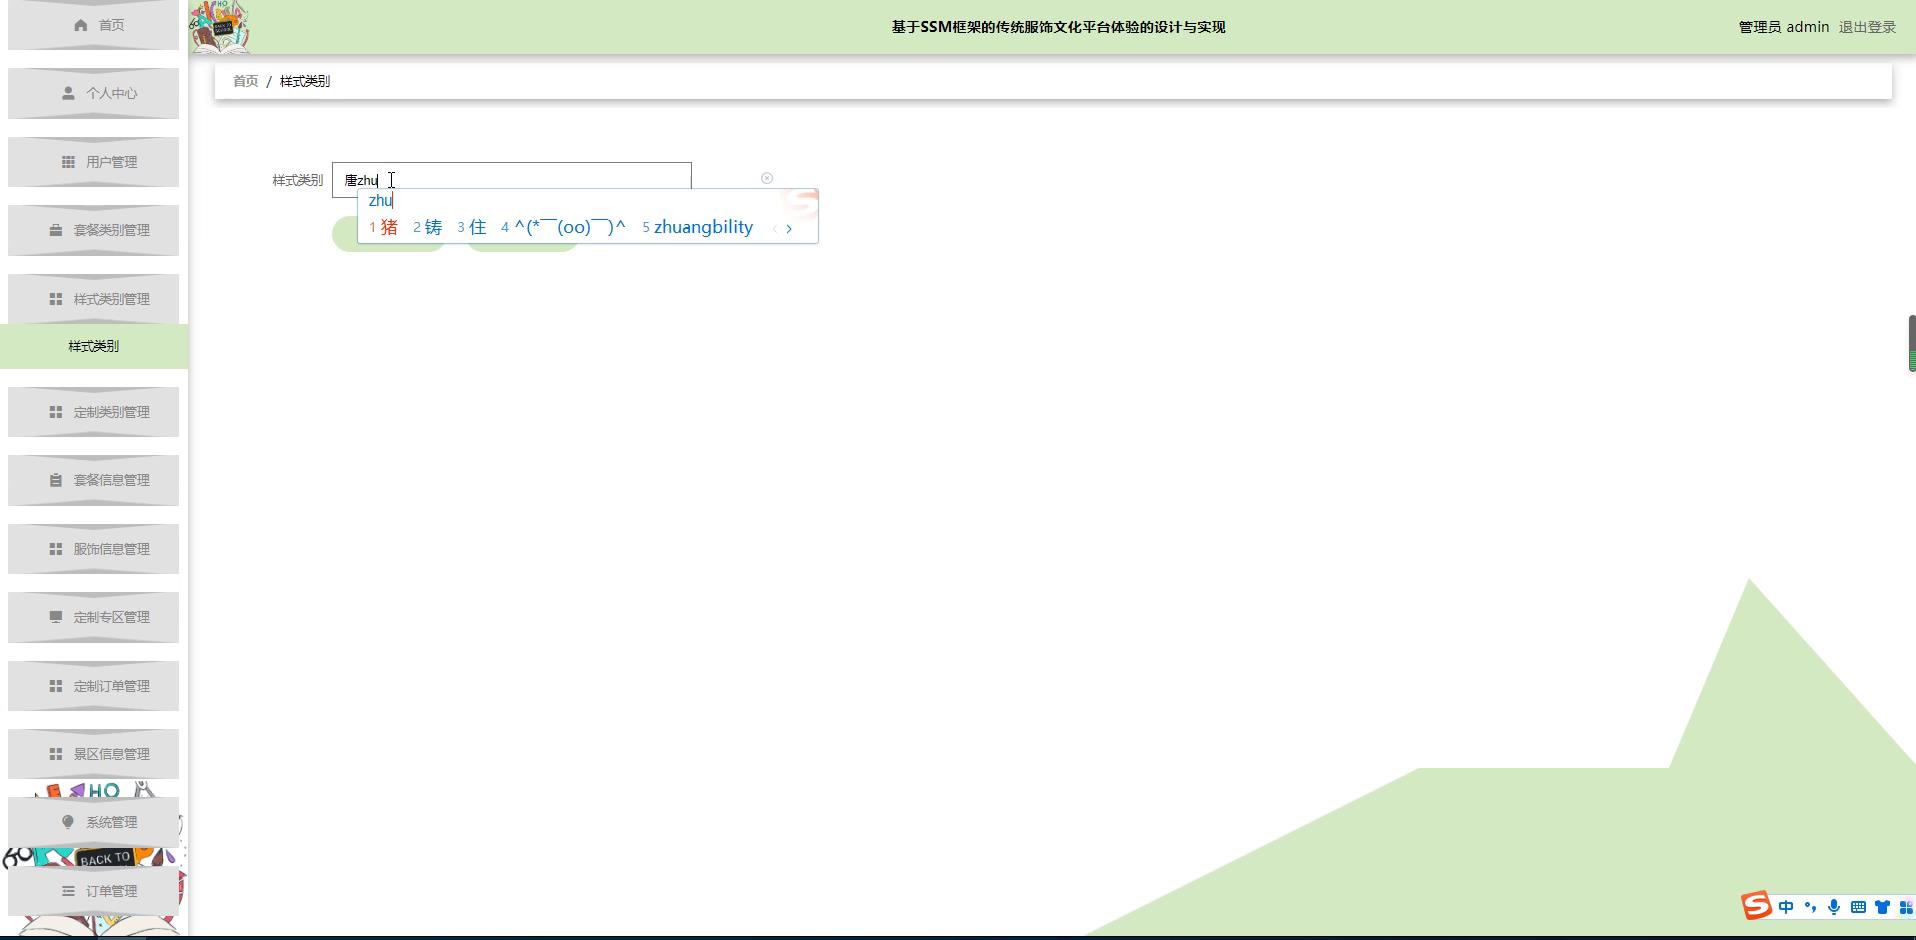Select the 样式类别 submenu item
This screenshot has height=940, width=1916.
(94, 346)
